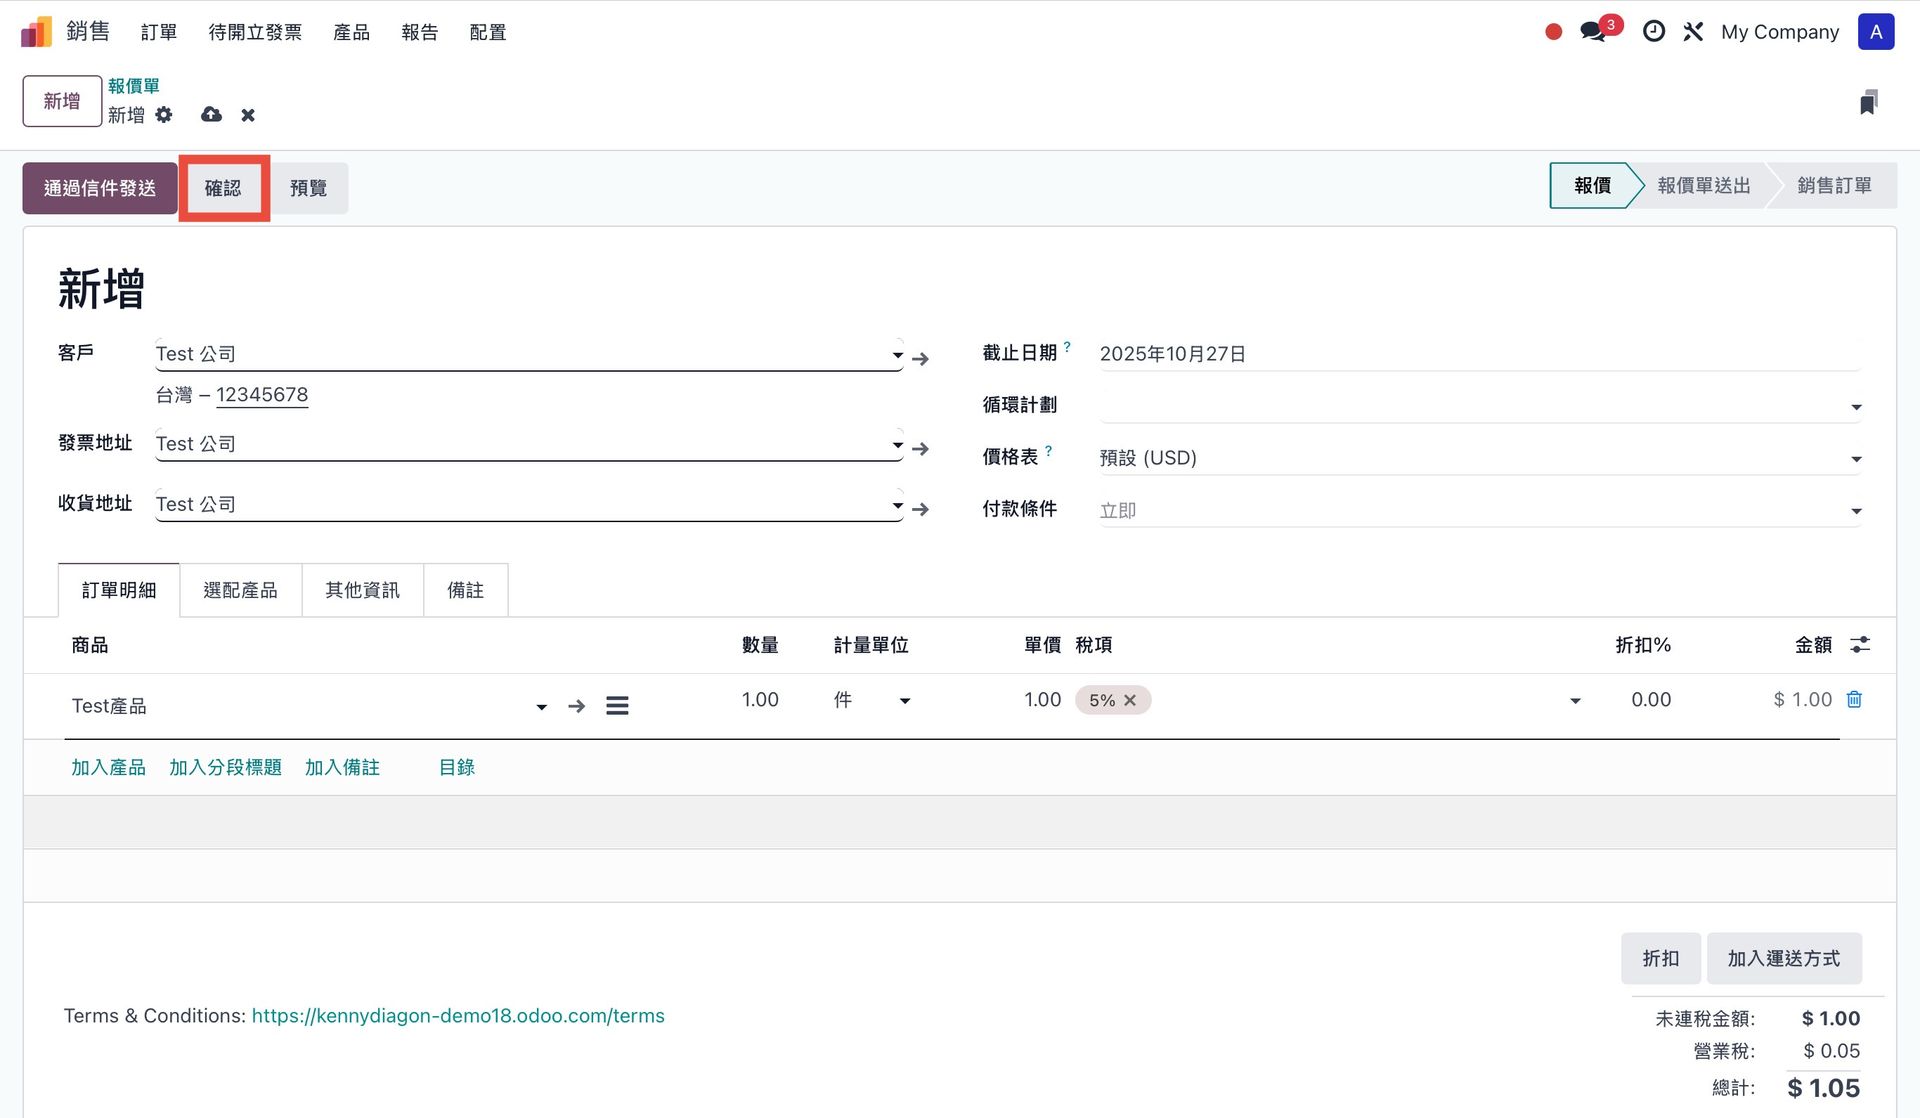Remove the 5% tax tag
Viewport: 1920px width, 1118px height.
1130,700
